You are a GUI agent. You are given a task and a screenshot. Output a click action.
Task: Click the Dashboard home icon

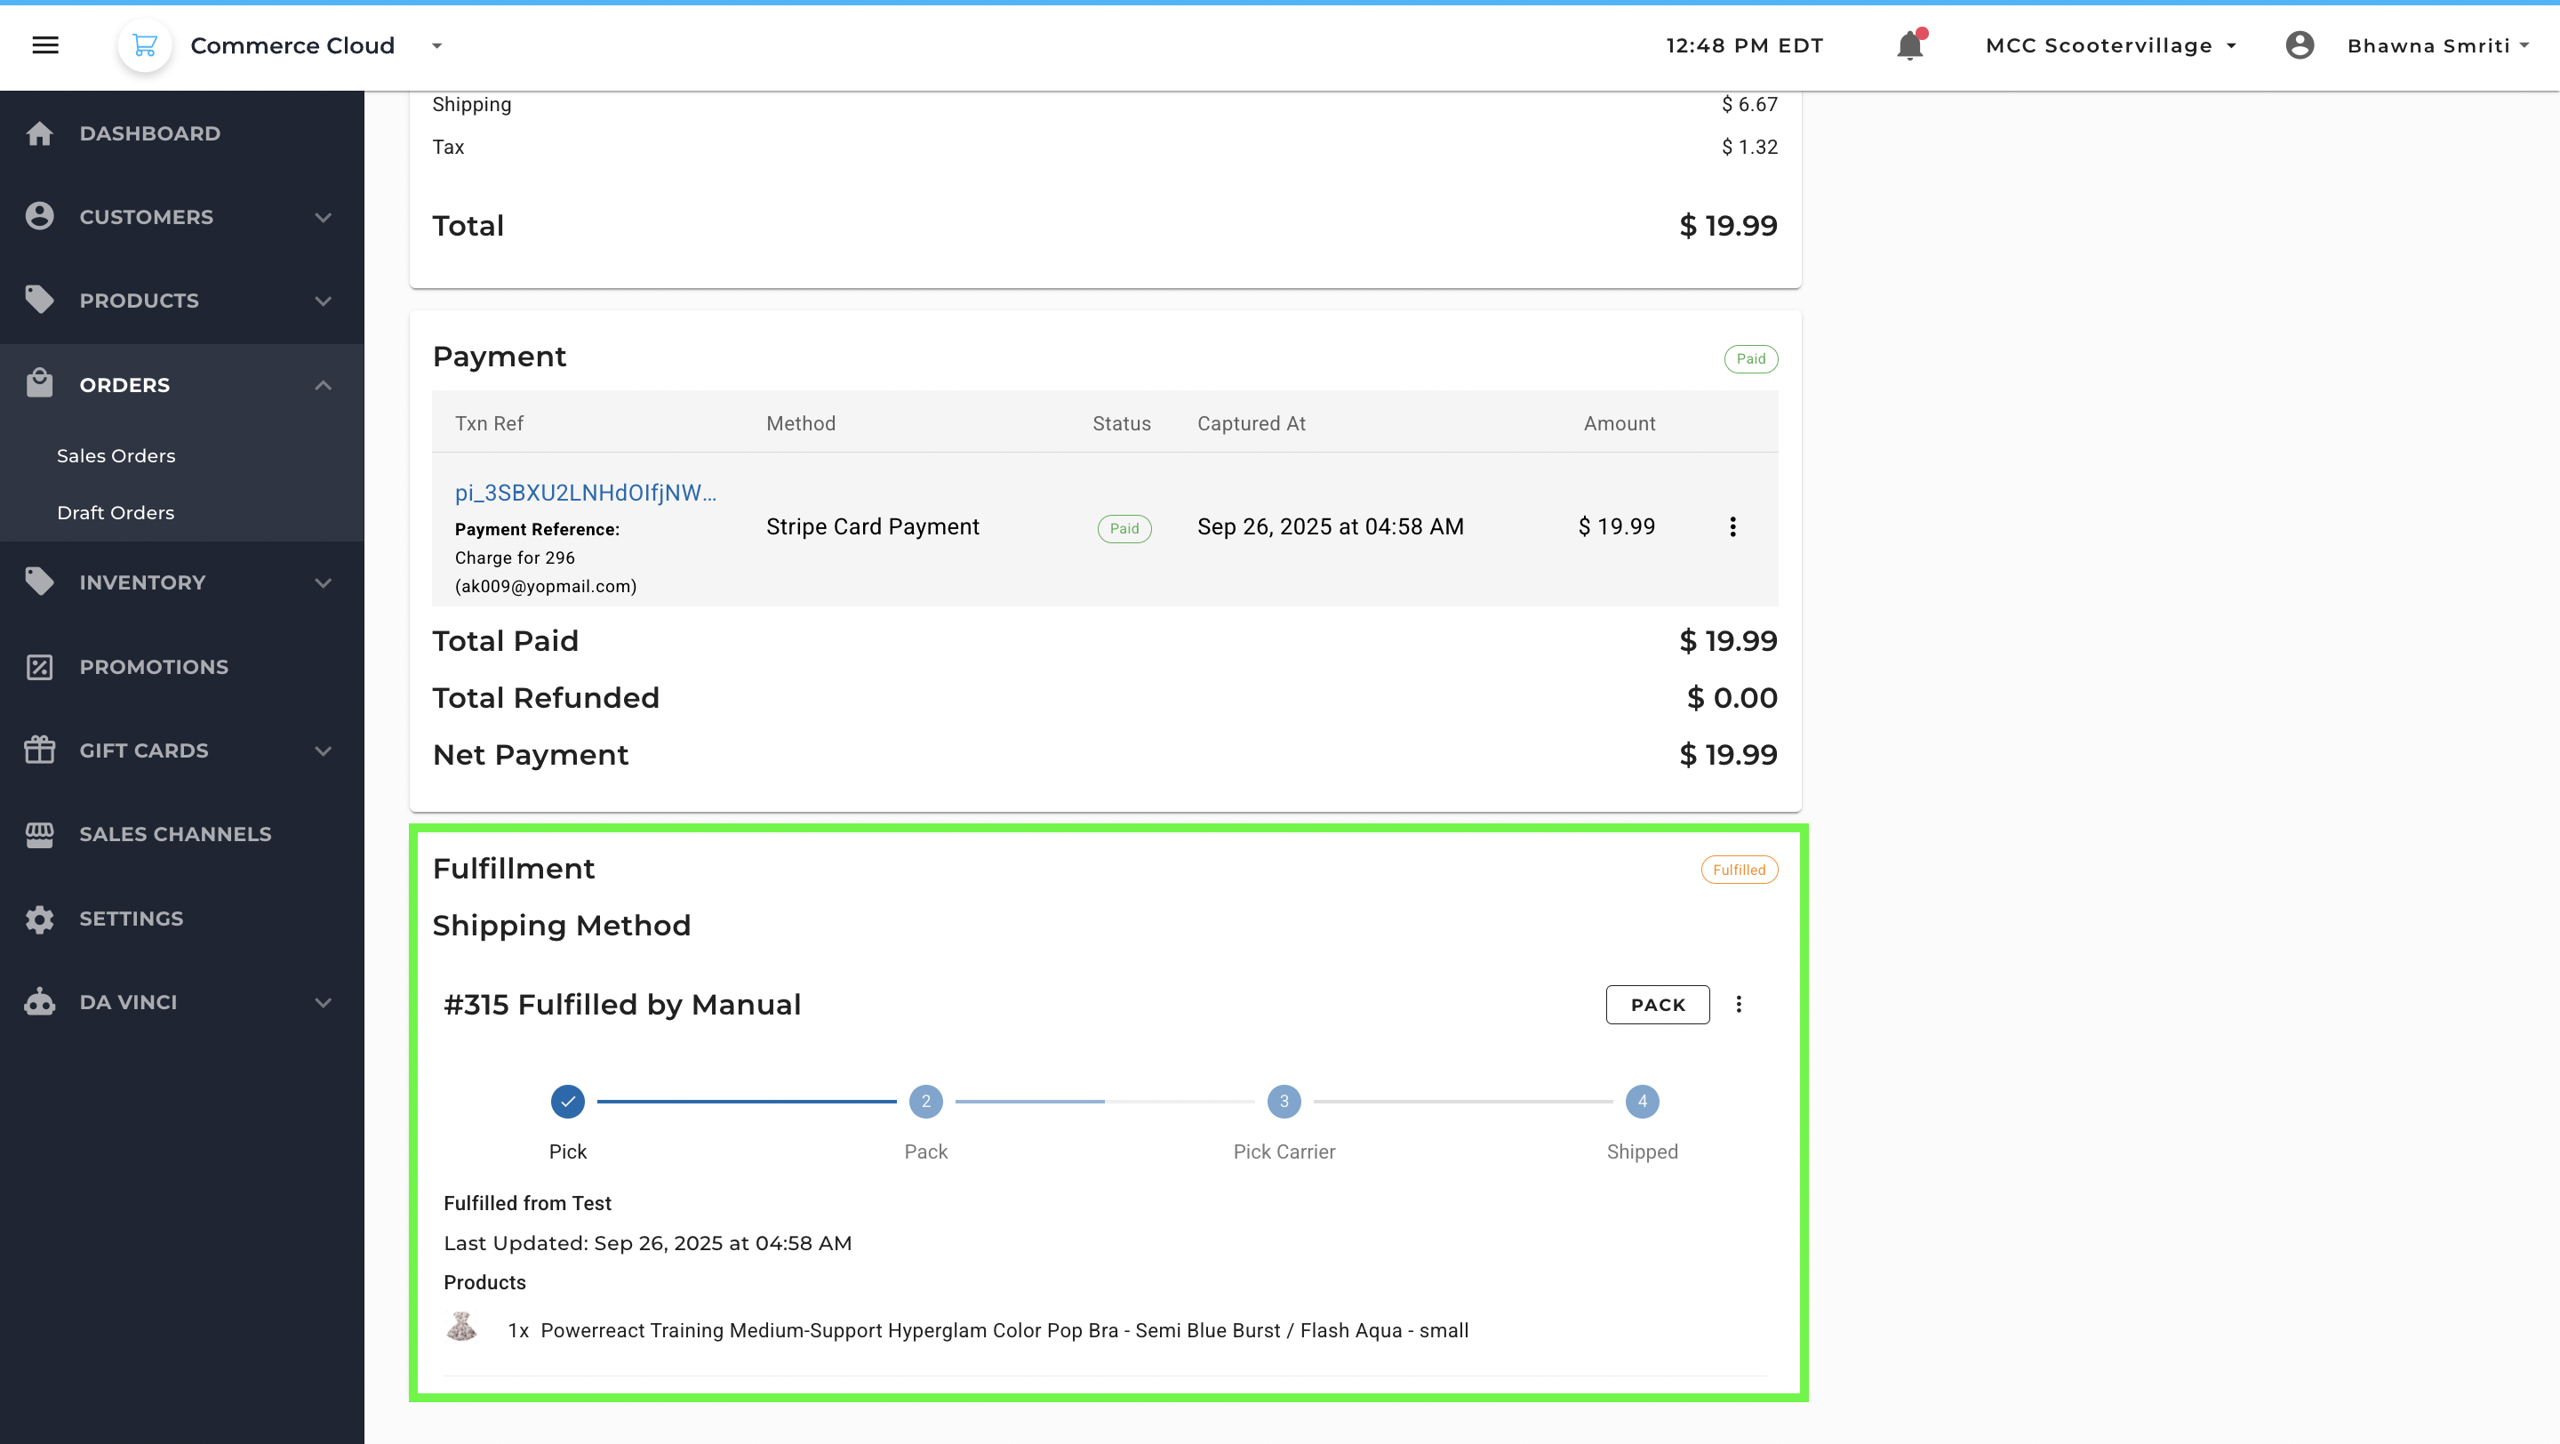point(40,133)
